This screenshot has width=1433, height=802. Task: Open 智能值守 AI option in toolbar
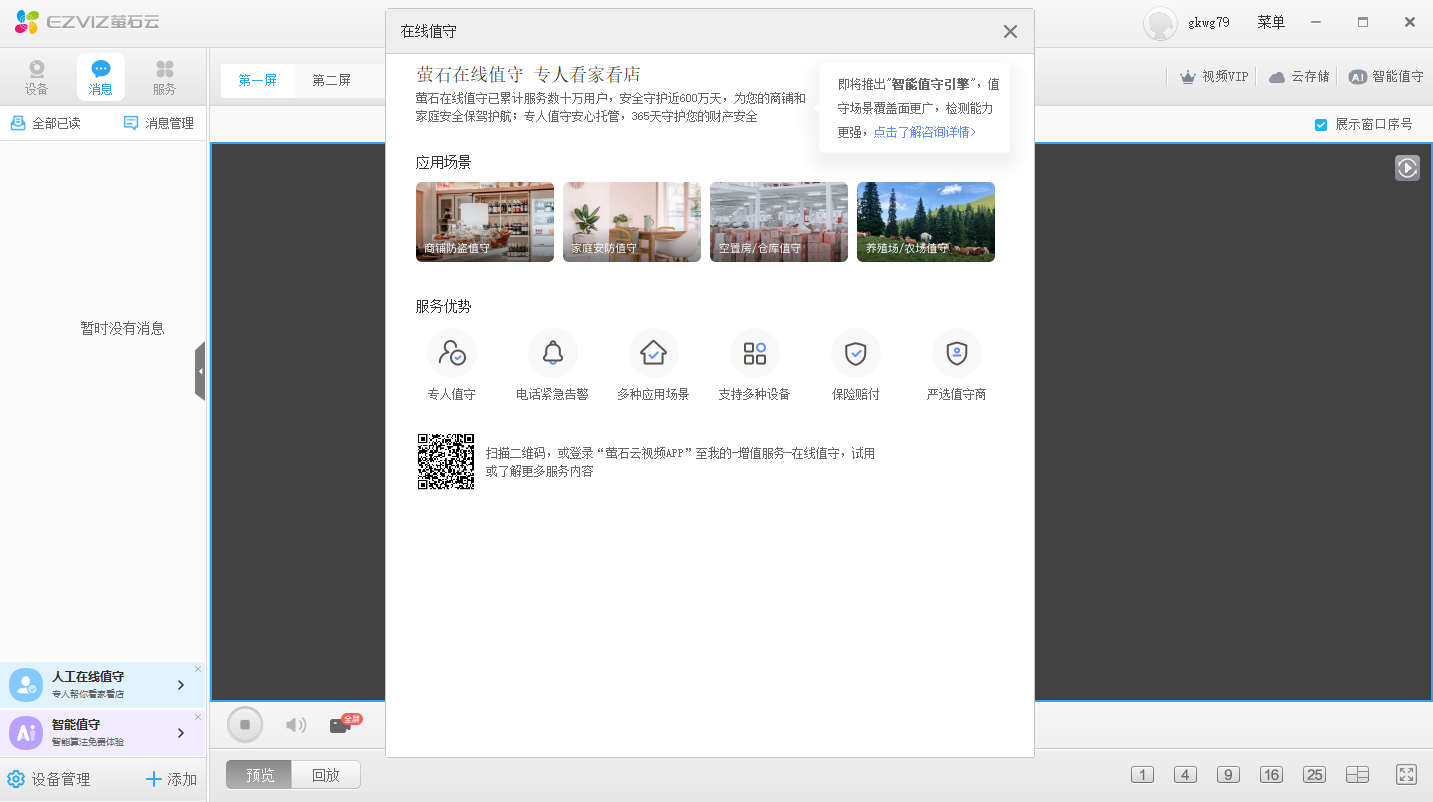(1385, 77)
